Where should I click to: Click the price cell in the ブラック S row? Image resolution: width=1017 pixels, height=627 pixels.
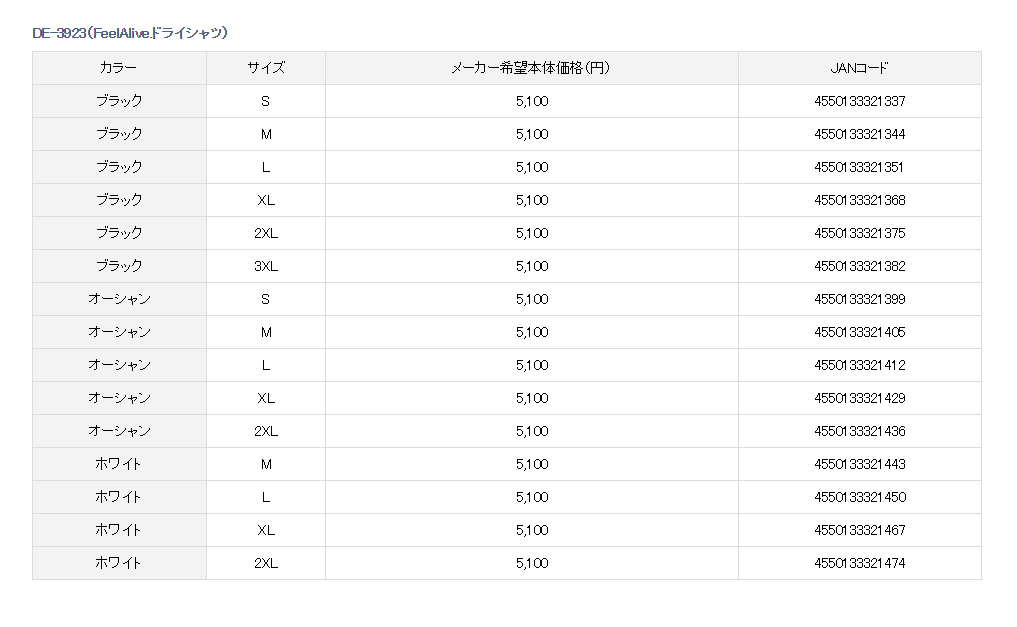coord(531,101)
